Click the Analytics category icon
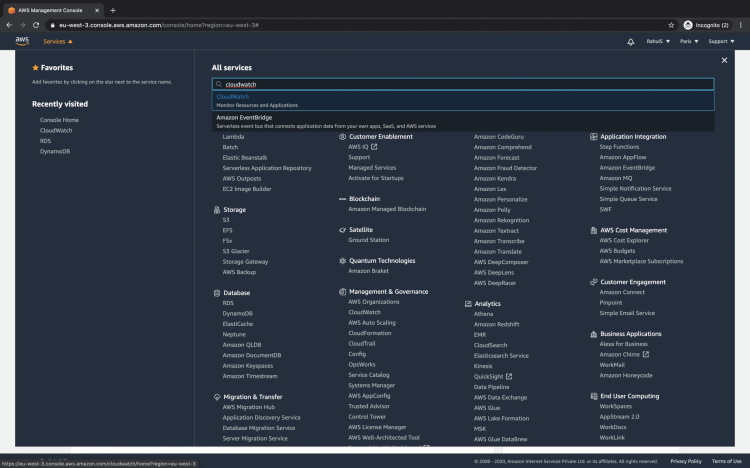 tap(468, 304)
